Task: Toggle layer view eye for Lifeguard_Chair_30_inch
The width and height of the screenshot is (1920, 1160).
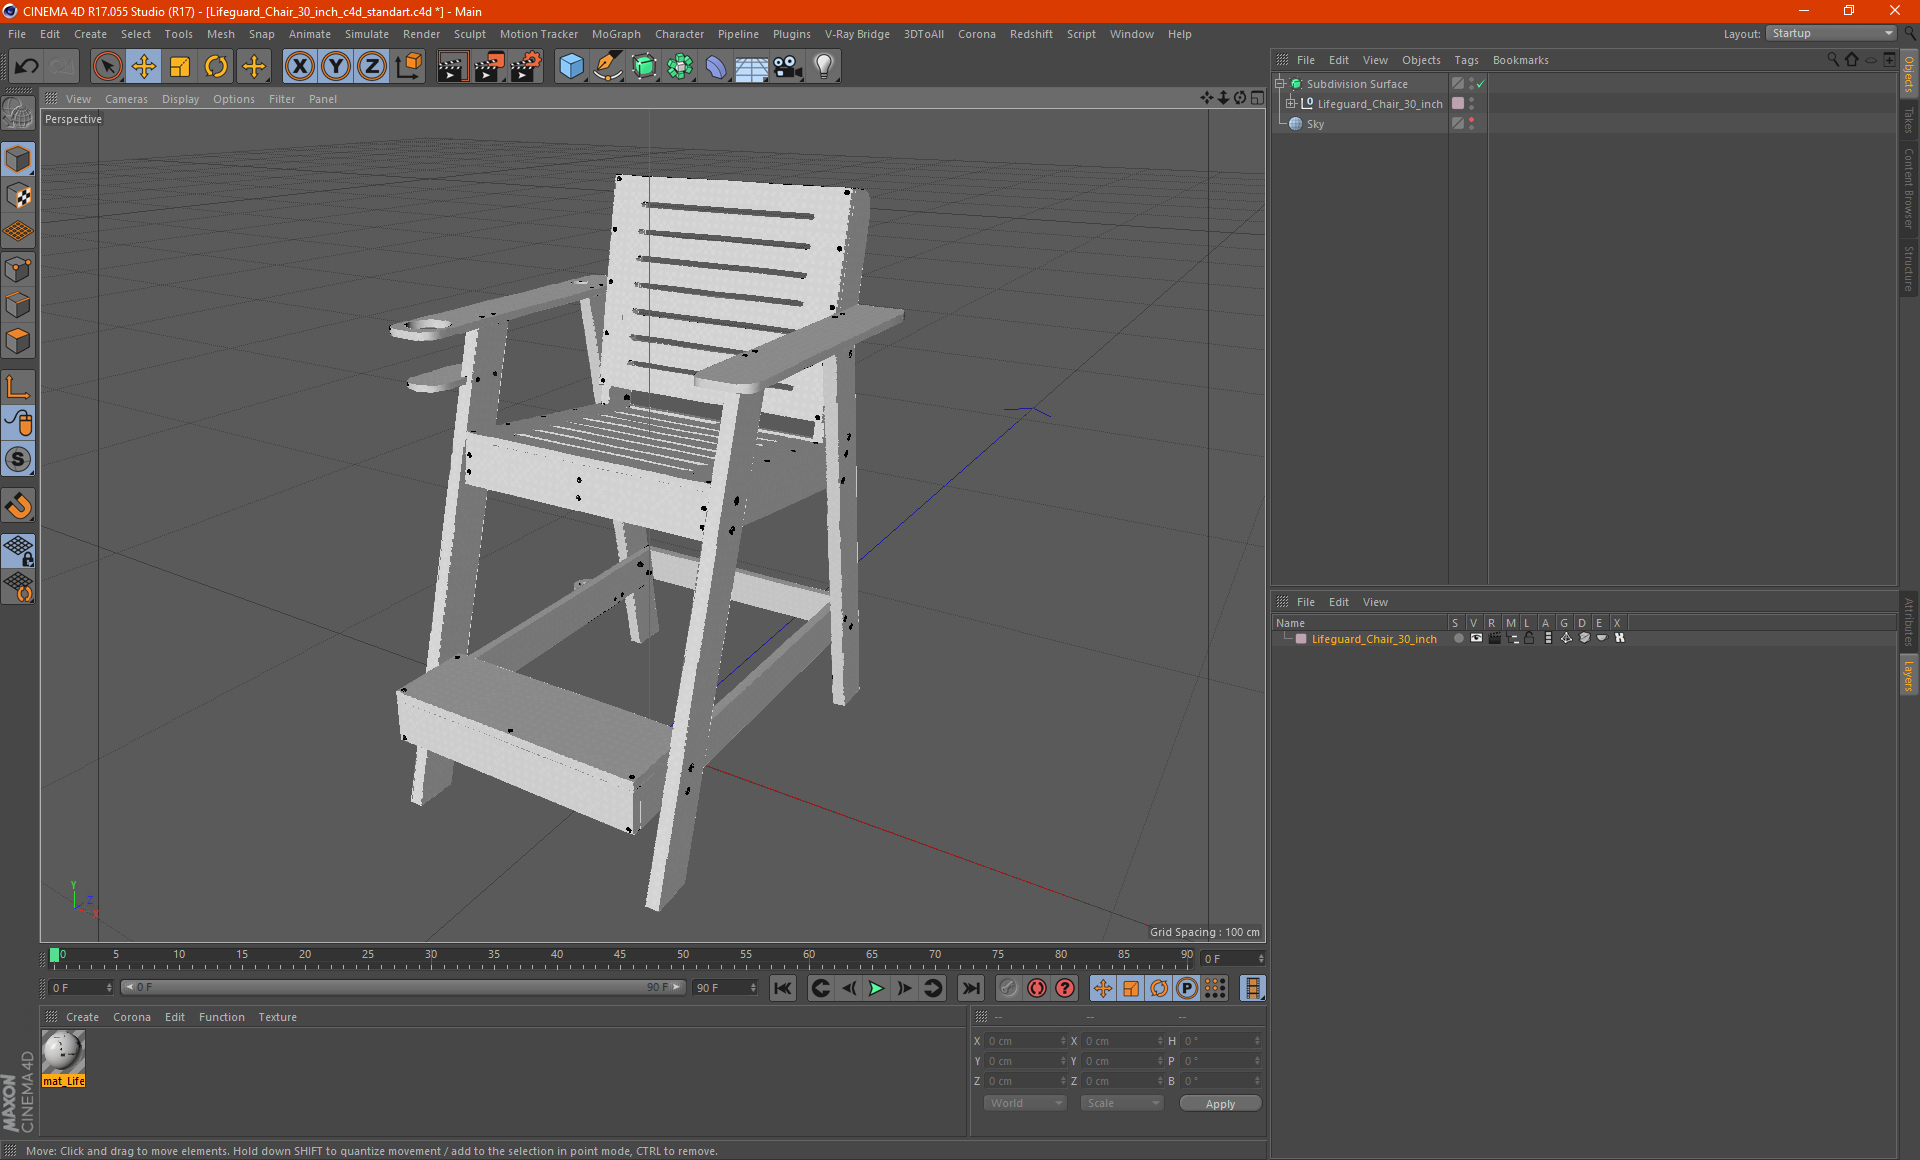Action: pos(1476,638)
